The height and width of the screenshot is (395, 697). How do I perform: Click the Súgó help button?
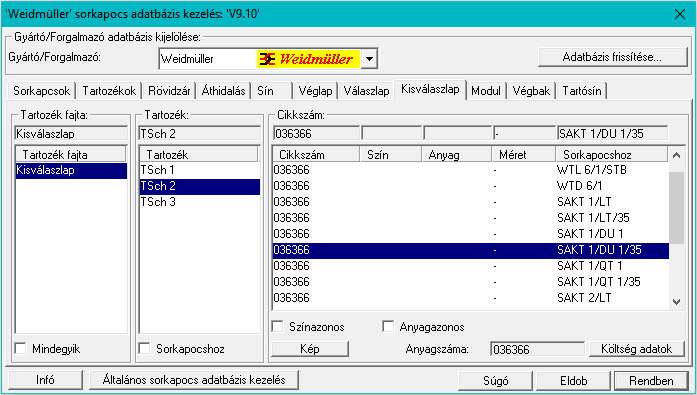pos(496,381)
